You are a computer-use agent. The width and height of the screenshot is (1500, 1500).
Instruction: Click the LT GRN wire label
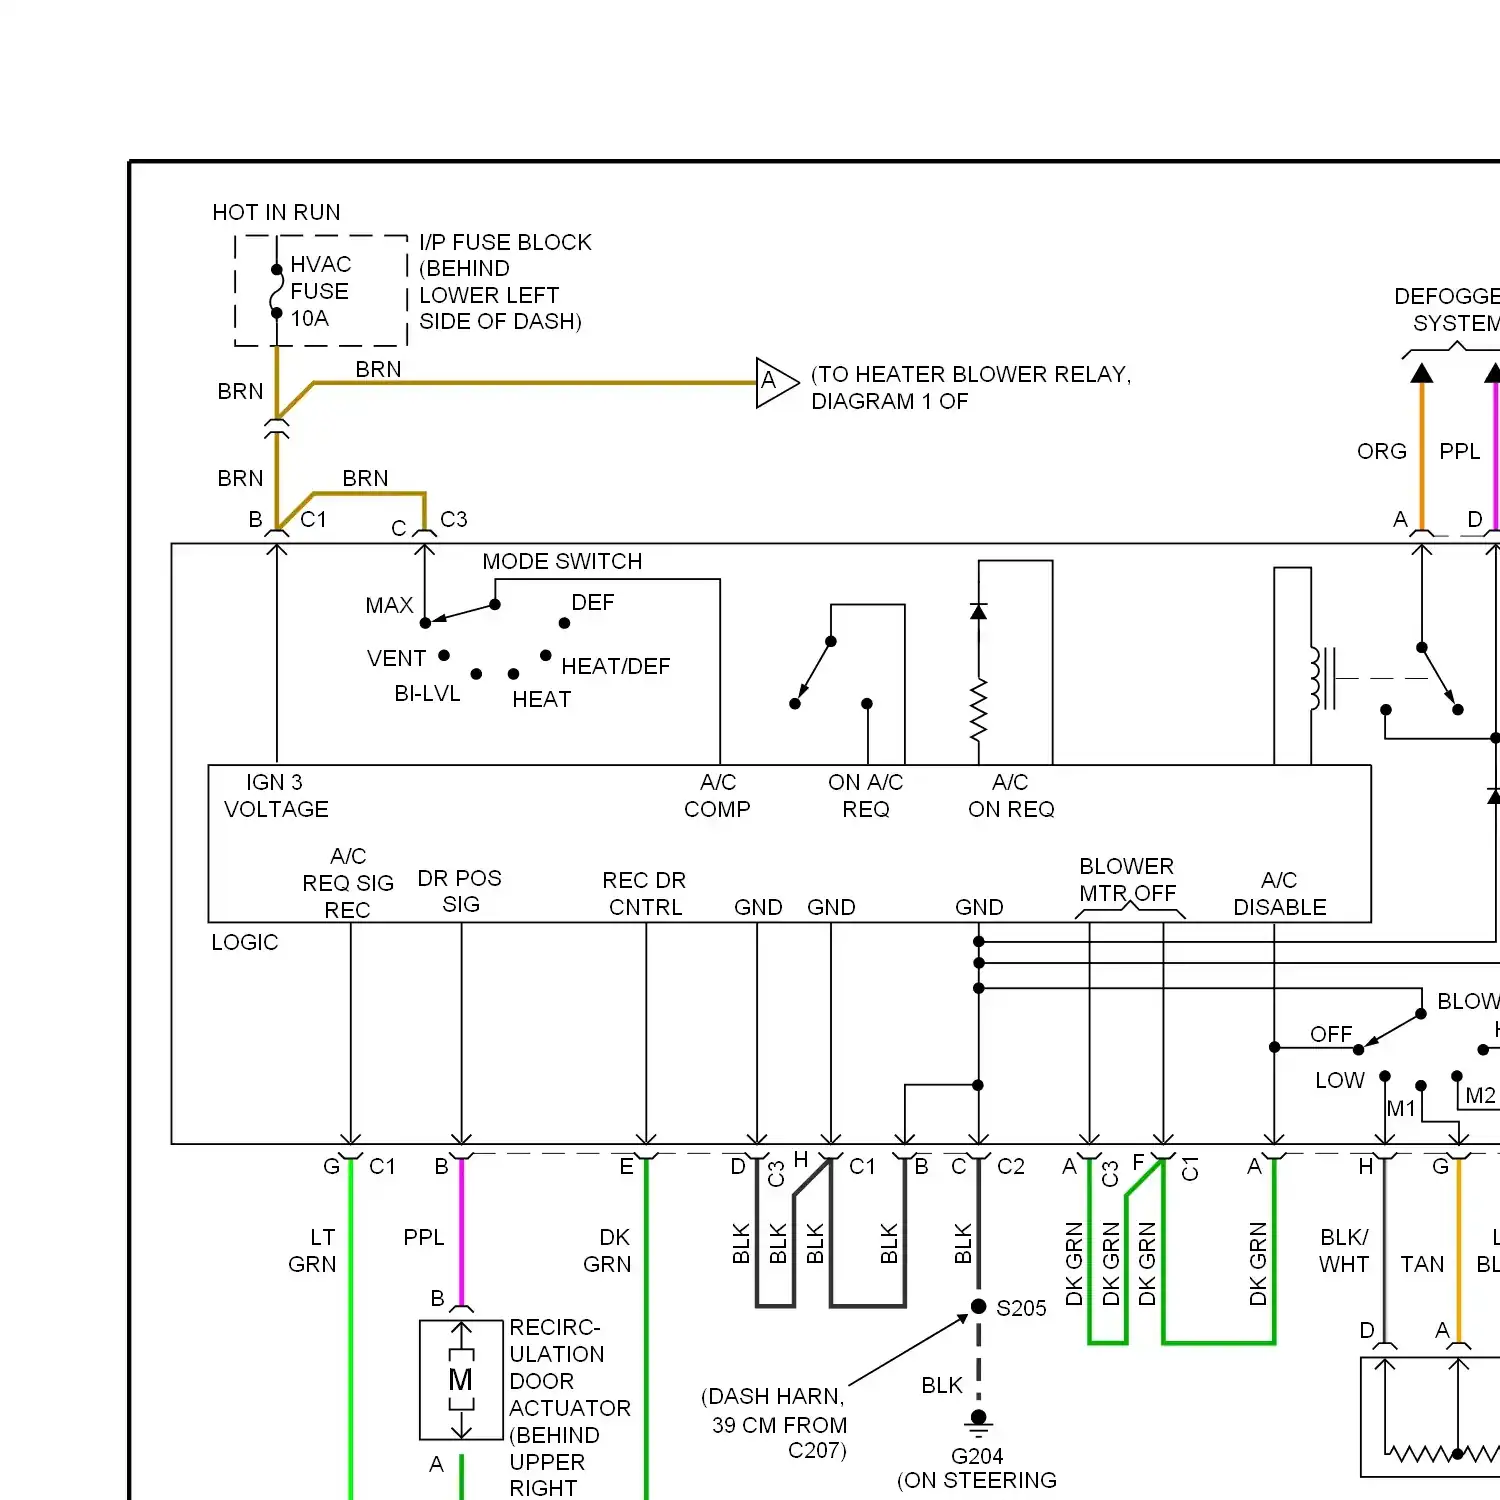tap(313, 1251)
